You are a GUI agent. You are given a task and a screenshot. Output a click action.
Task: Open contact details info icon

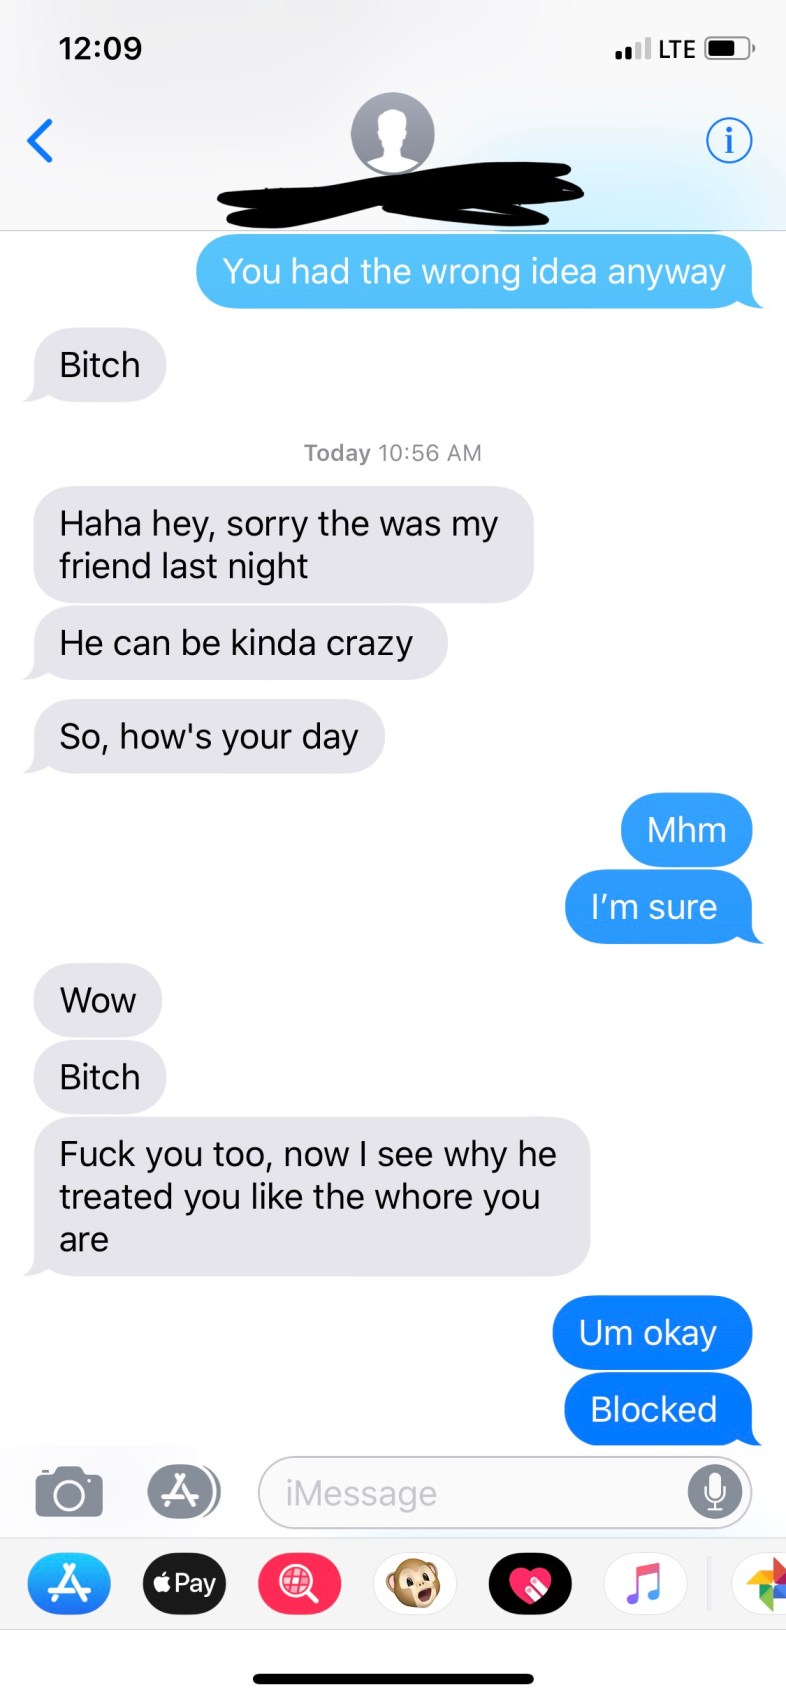pyautogui.click(x=729, y=140)
